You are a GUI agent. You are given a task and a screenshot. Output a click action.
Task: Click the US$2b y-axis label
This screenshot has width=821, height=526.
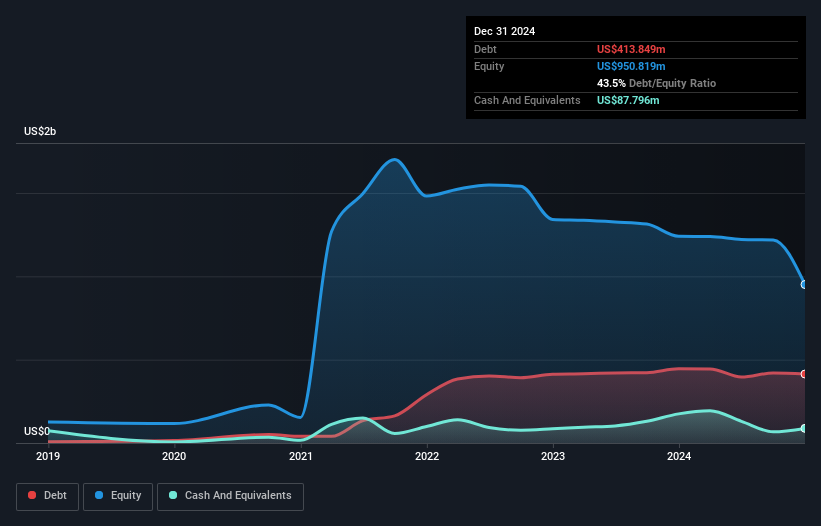pos(40,131)
